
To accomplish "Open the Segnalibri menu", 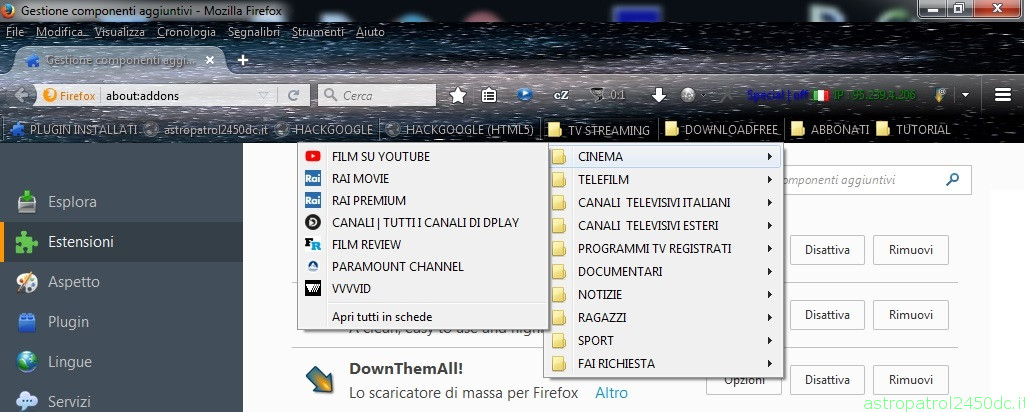I will tap(254, 31).
